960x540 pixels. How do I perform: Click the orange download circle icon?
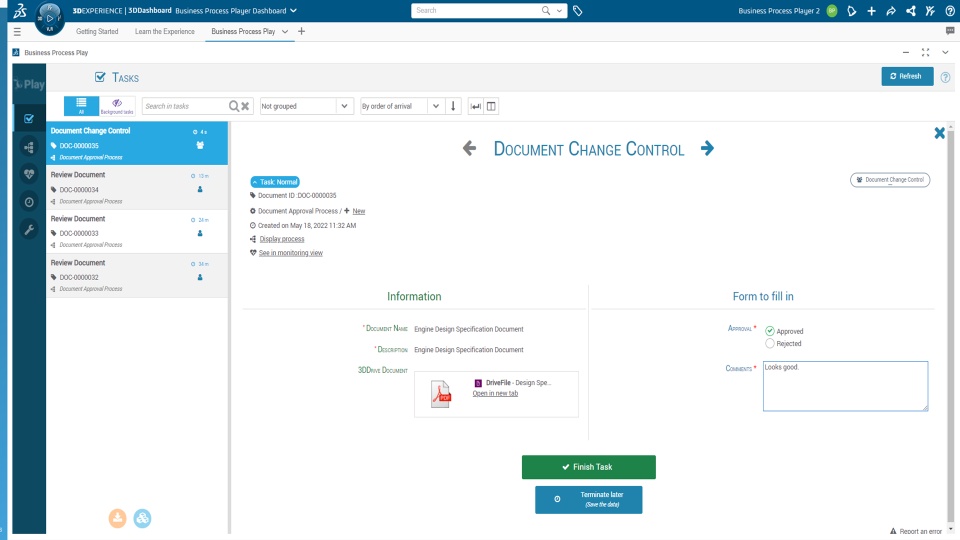click(118, 518)
